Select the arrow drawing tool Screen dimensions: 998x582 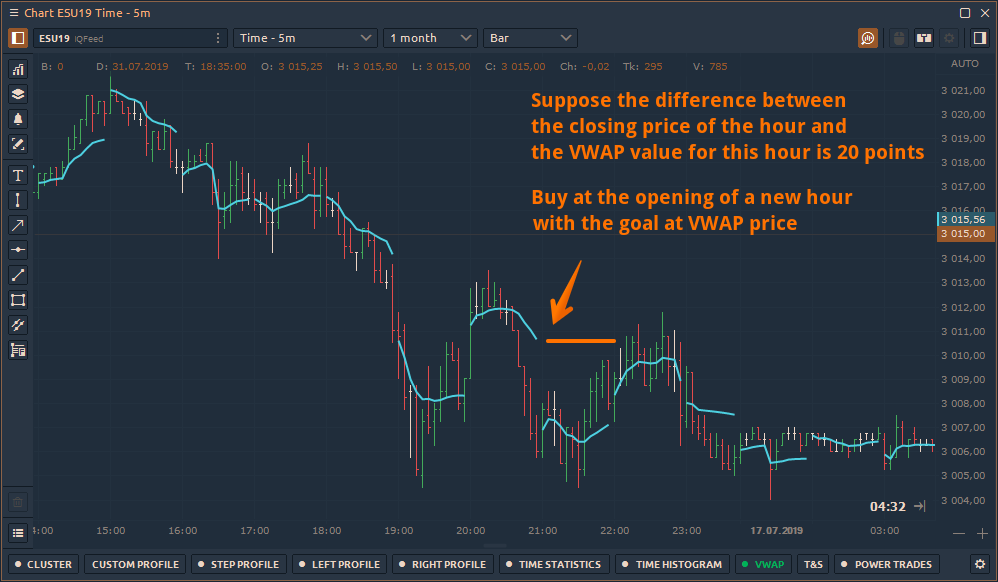(x=18, y=225)
